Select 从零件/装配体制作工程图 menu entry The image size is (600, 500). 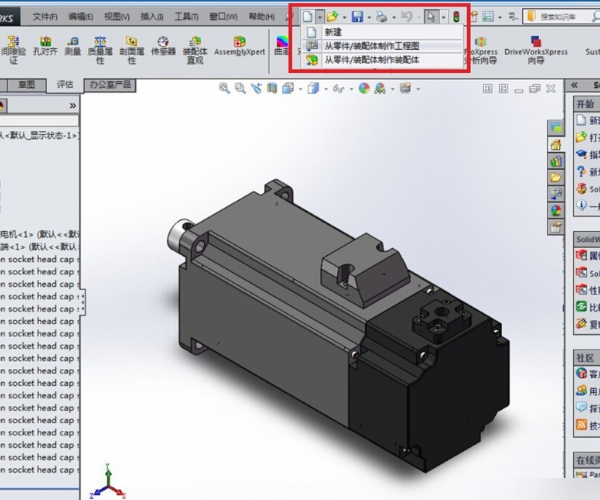(371, 46)
